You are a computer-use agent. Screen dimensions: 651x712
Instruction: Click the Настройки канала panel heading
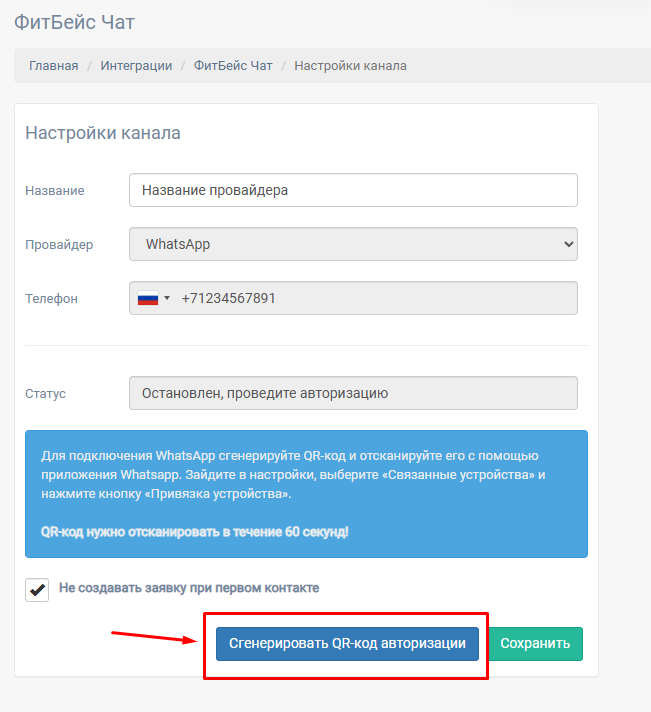[103, 133]
